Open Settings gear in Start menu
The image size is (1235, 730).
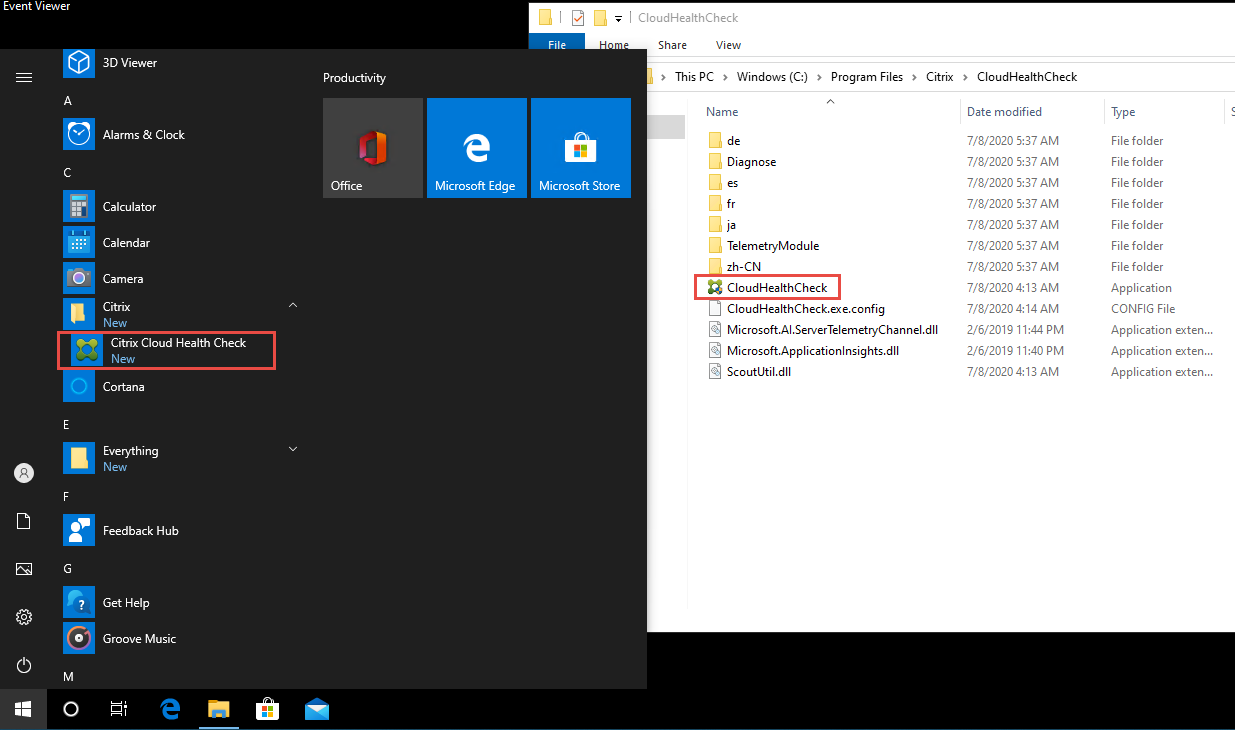[24, 617]
